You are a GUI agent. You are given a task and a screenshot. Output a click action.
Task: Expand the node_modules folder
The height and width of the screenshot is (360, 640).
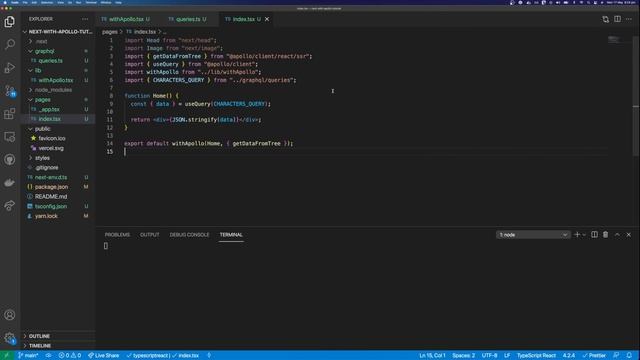coord(58,90)
